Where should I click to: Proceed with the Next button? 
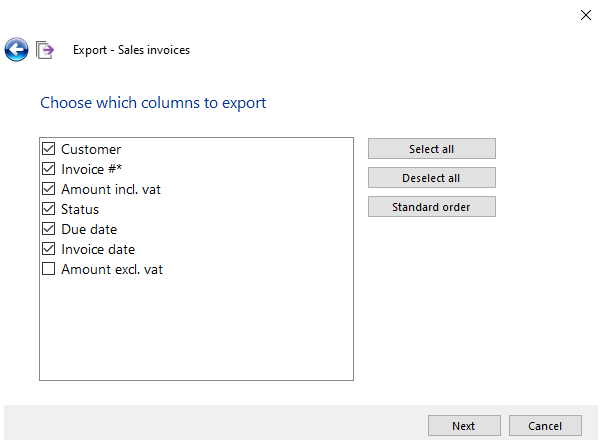click(x=463, y=426)
